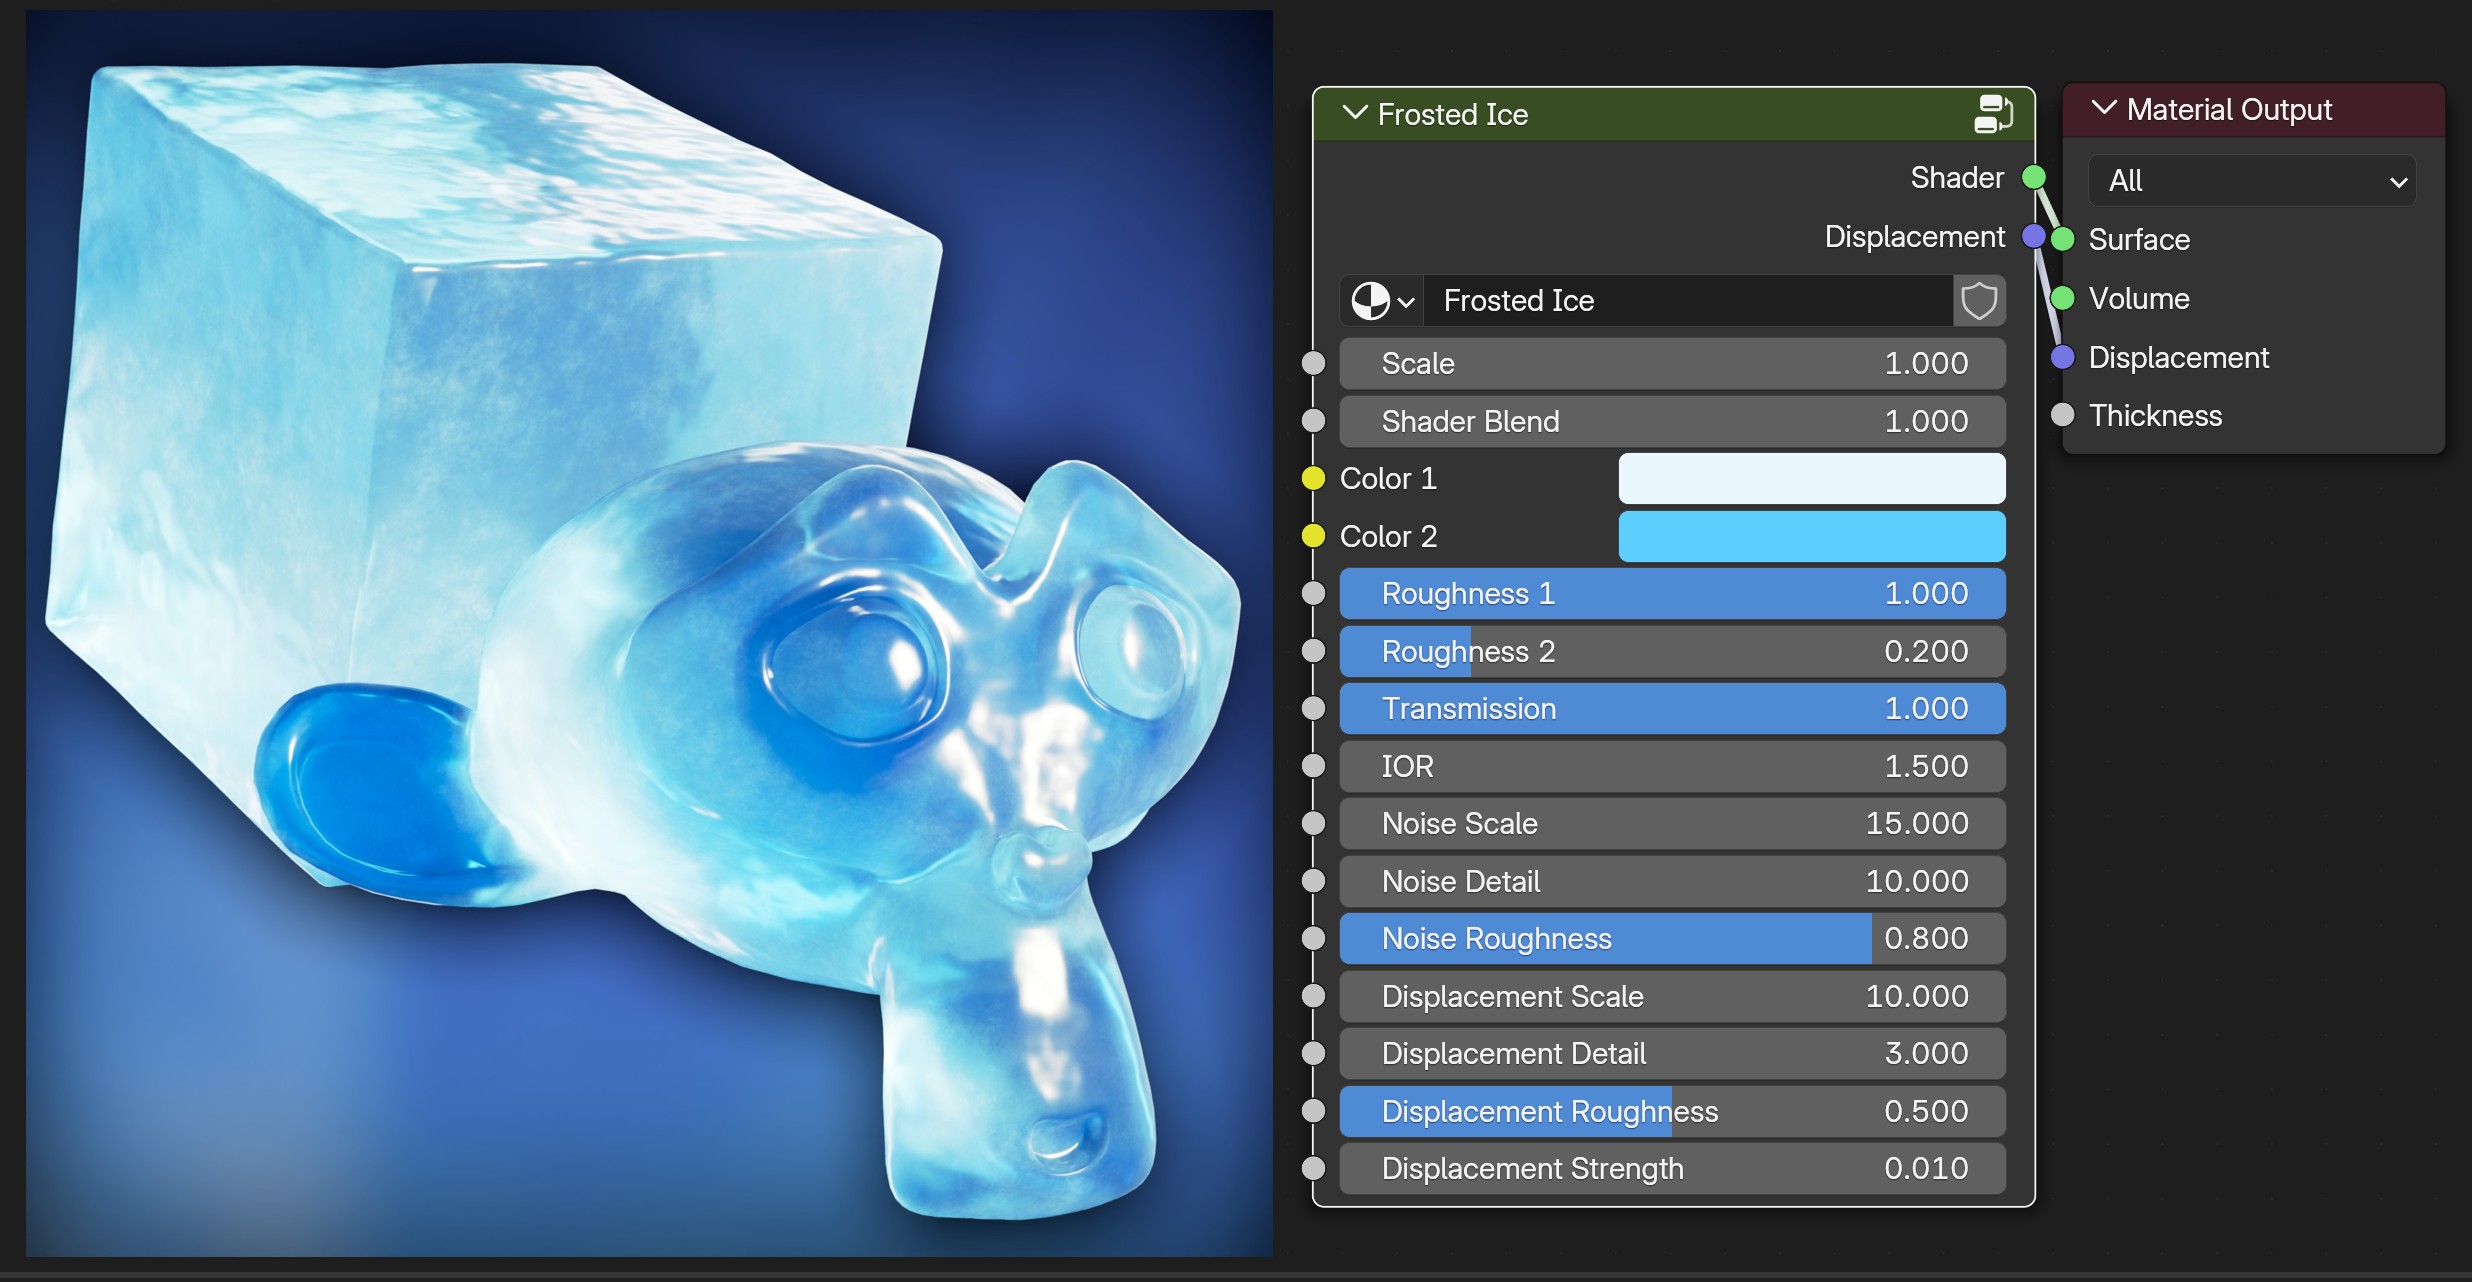
Task: Open the All target dropdown
Action: point(2252,181)
